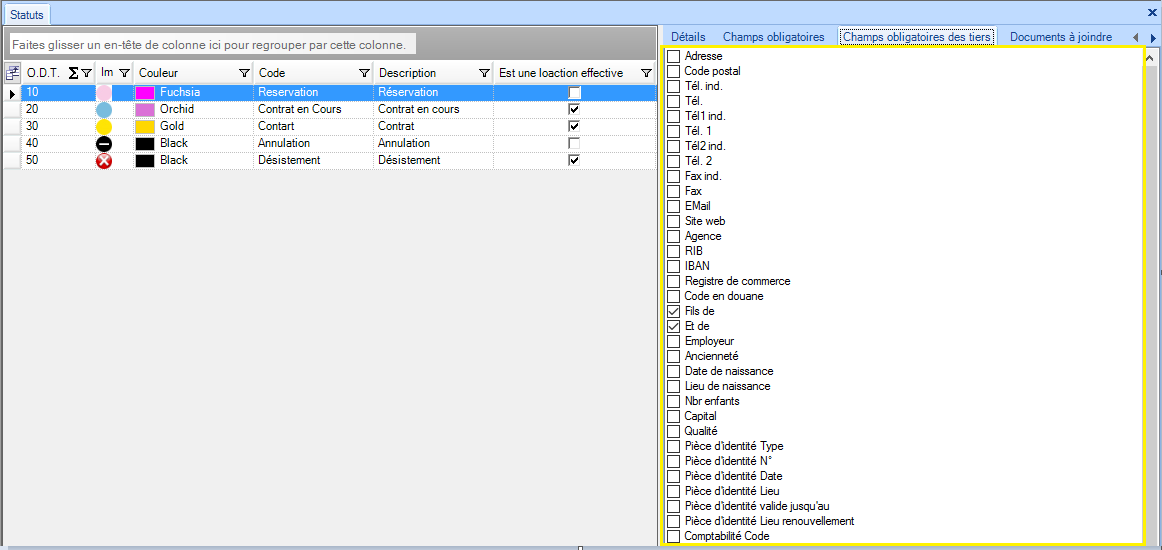
Task: Close the Statuts panel
Action: point(1152,12)
